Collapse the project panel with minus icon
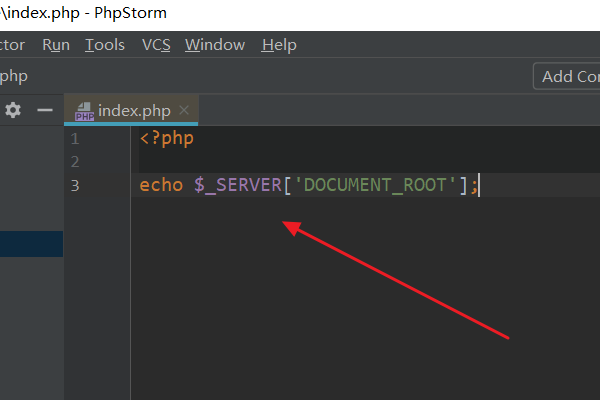600x400 pixels. tap(45, 110)
